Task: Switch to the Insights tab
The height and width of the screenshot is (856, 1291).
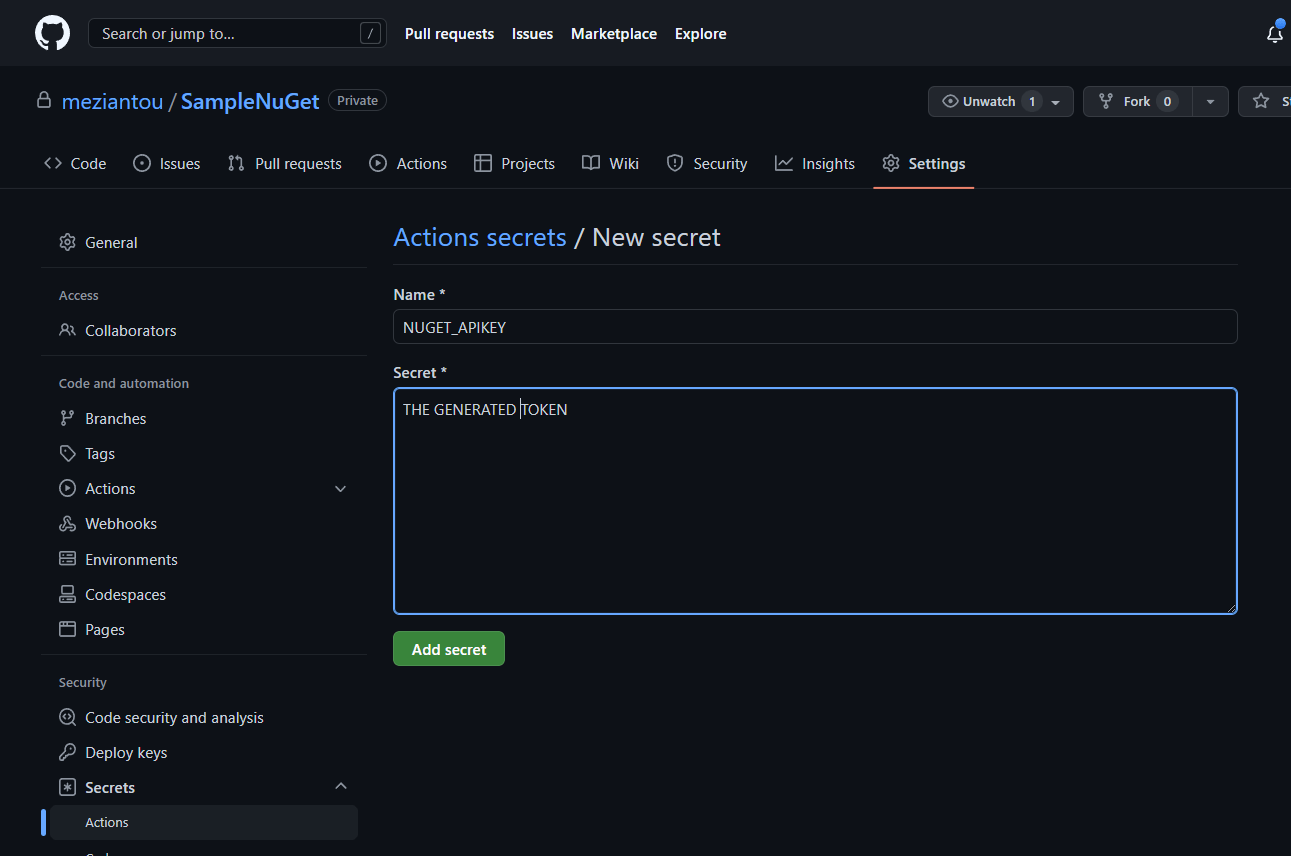Action: point(815,164)
